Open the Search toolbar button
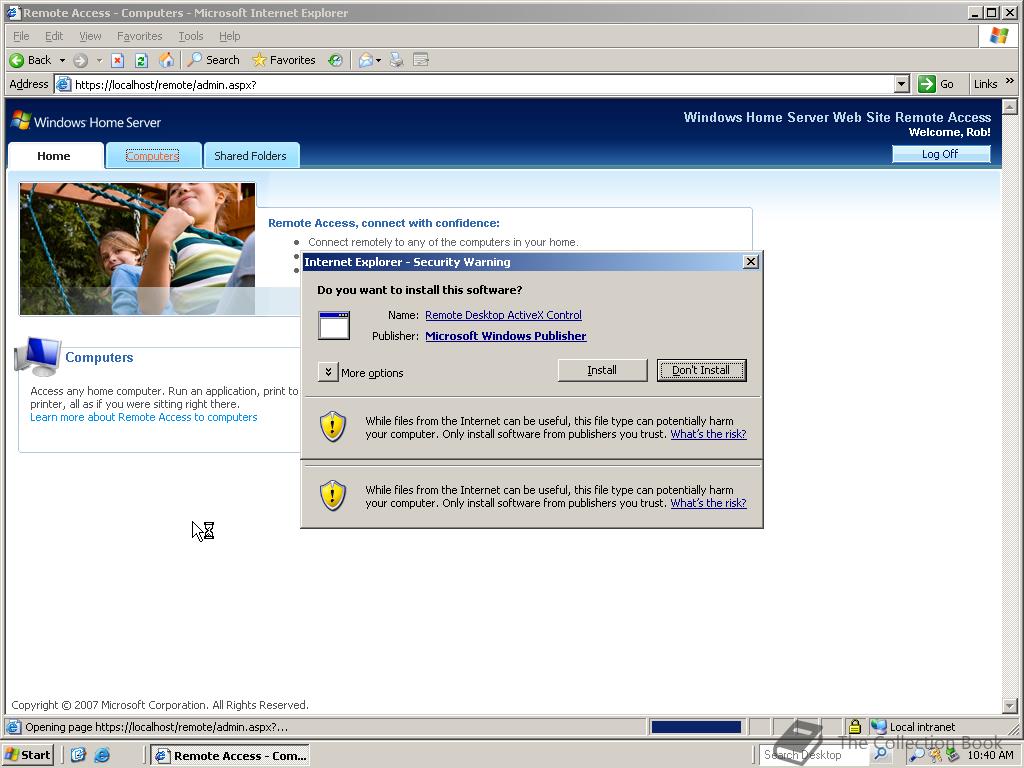Screen dimensions: 1024x768 pos(214,60)
